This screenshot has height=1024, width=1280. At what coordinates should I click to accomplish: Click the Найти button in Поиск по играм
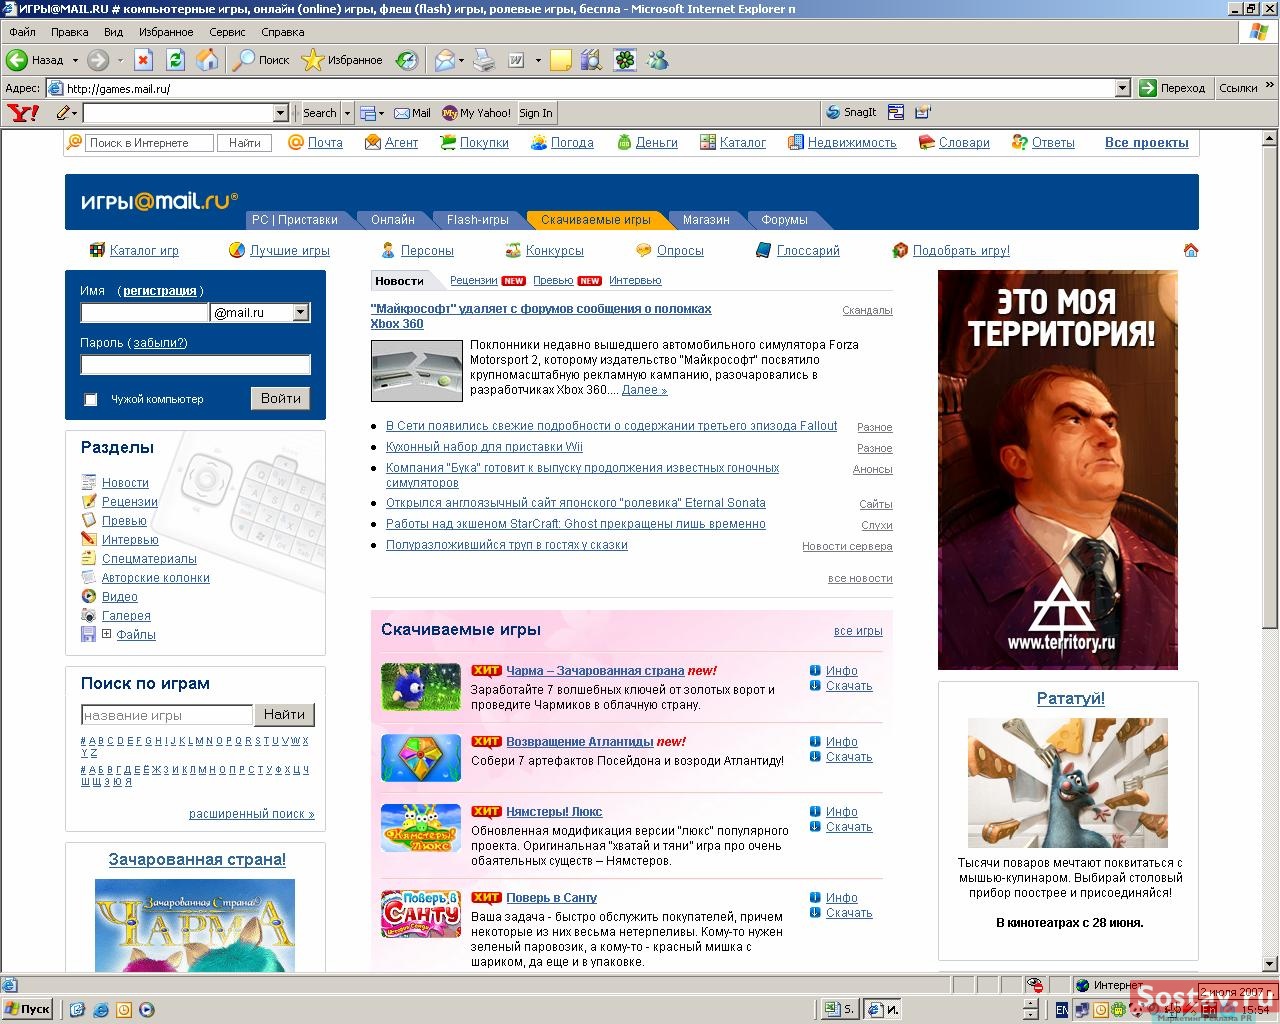click(284, 714)
